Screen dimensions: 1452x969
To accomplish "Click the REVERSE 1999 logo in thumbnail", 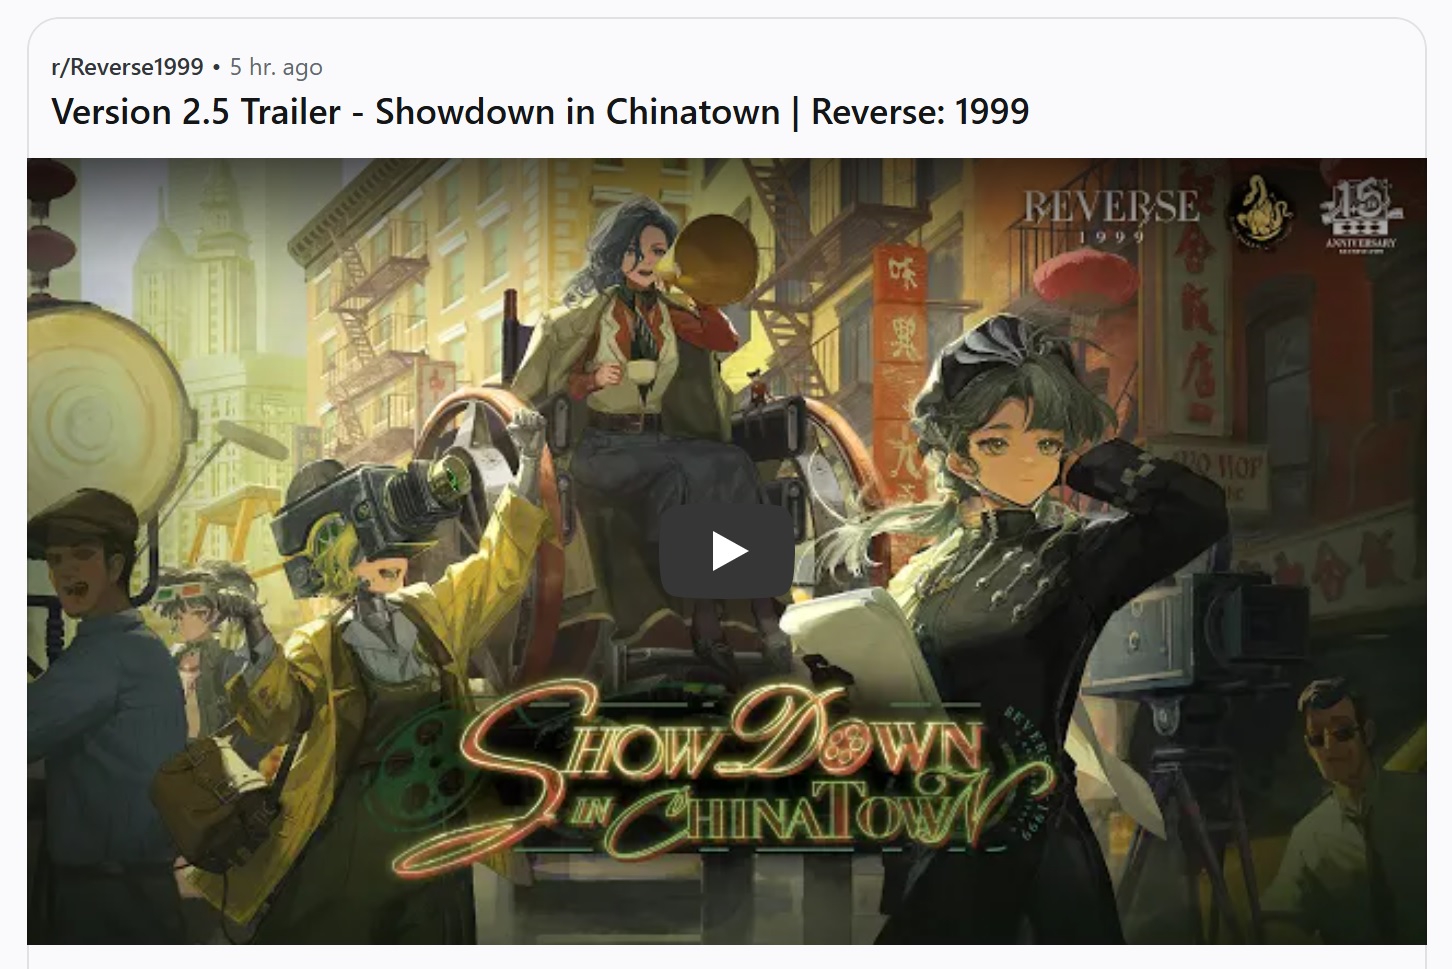I will coord(1110,213).
